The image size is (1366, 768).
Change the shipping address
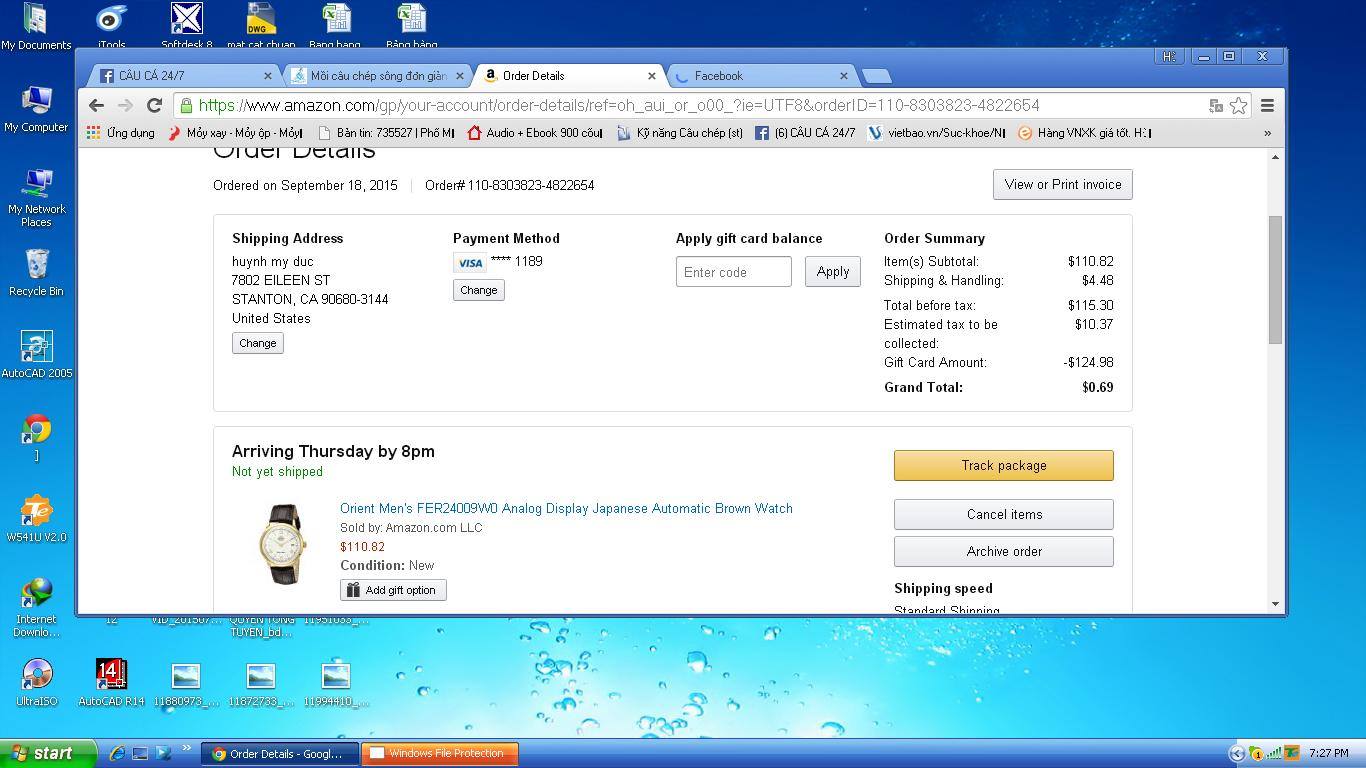pyautogui.click(x=258, y=343)
